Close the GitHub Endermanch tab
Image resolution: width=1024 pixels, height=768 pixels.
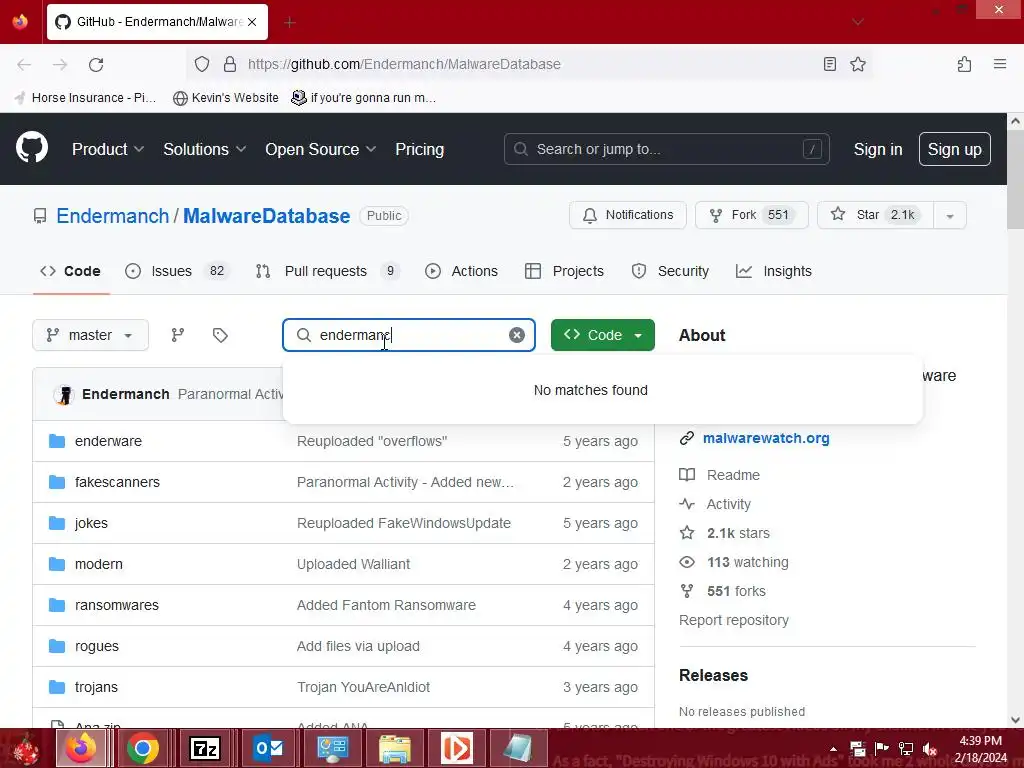coord(252,22)
